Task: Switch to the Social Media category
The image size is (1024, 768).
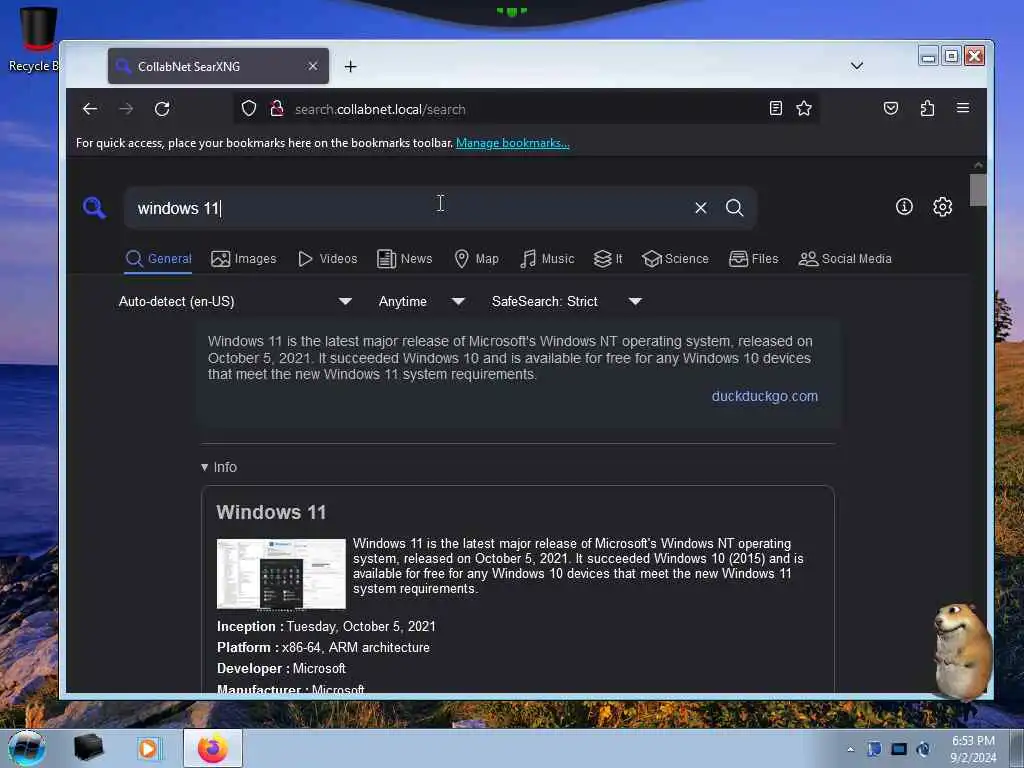Action: pos(845,259)
